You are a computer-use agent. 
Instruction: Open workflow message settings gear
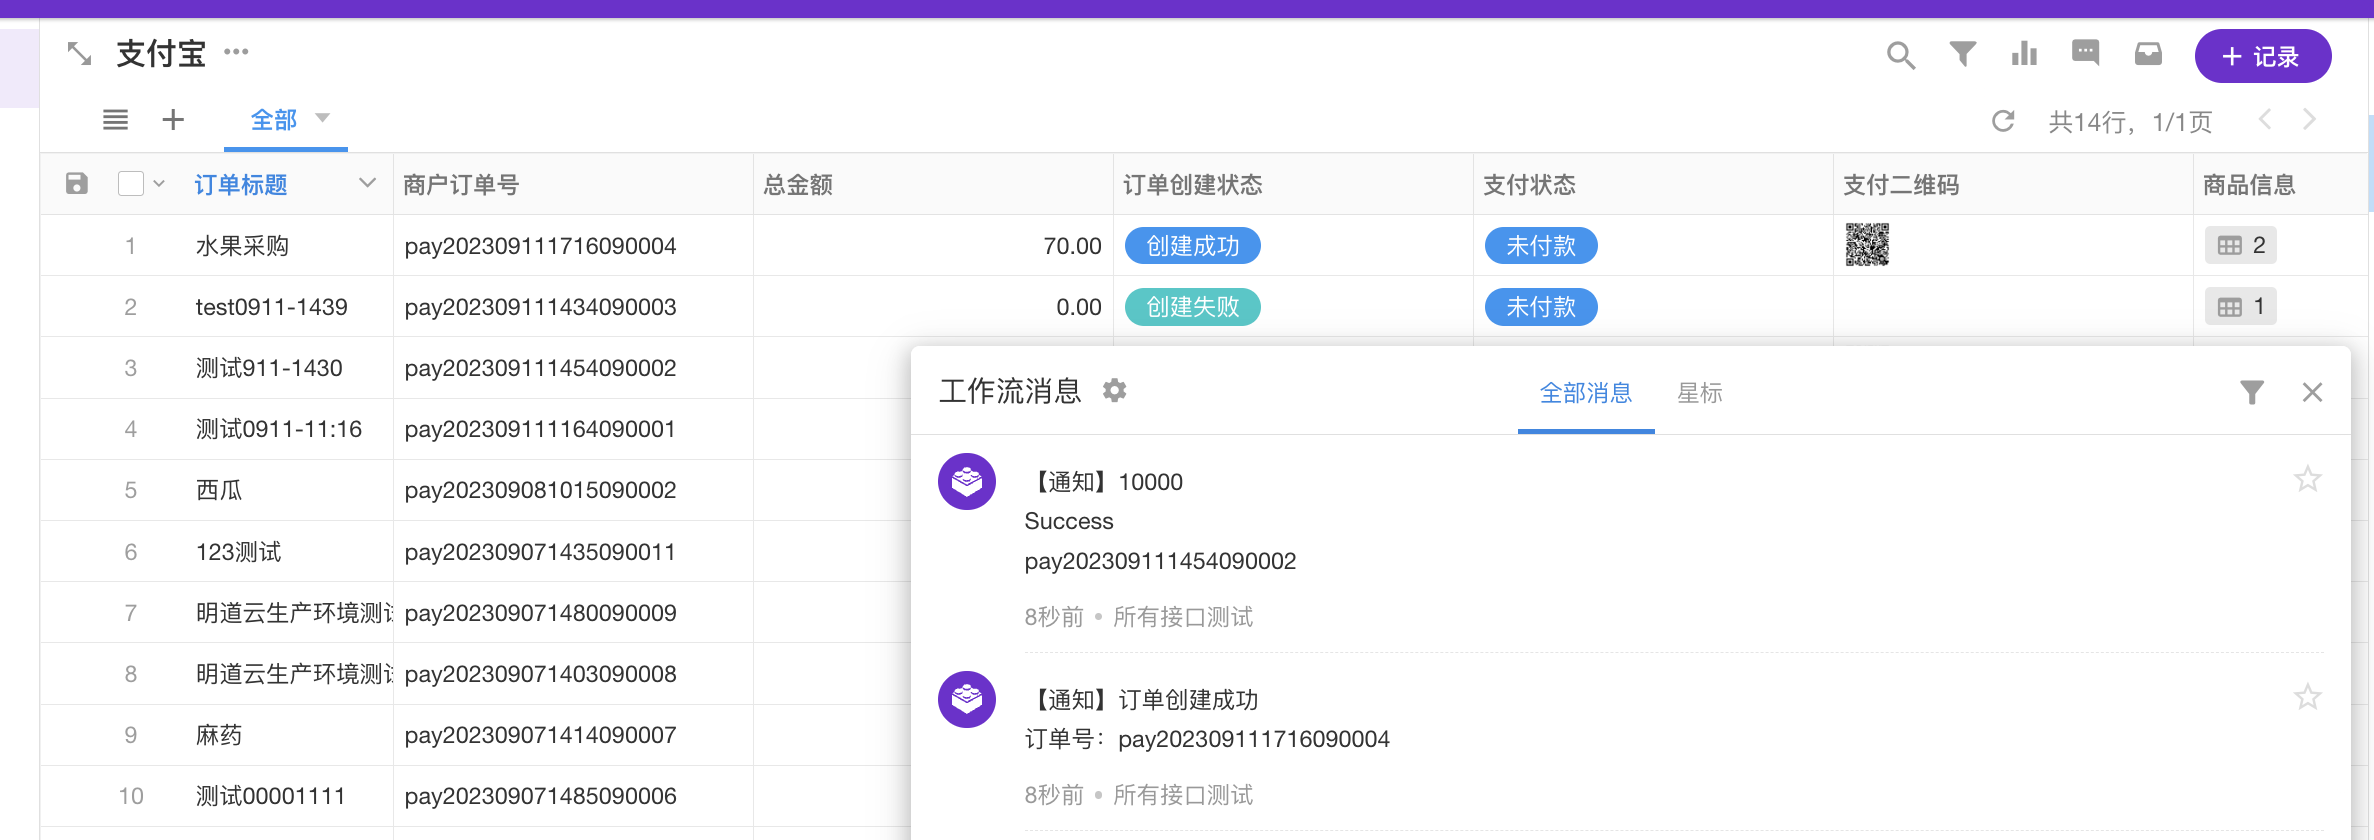point(1114,390)
